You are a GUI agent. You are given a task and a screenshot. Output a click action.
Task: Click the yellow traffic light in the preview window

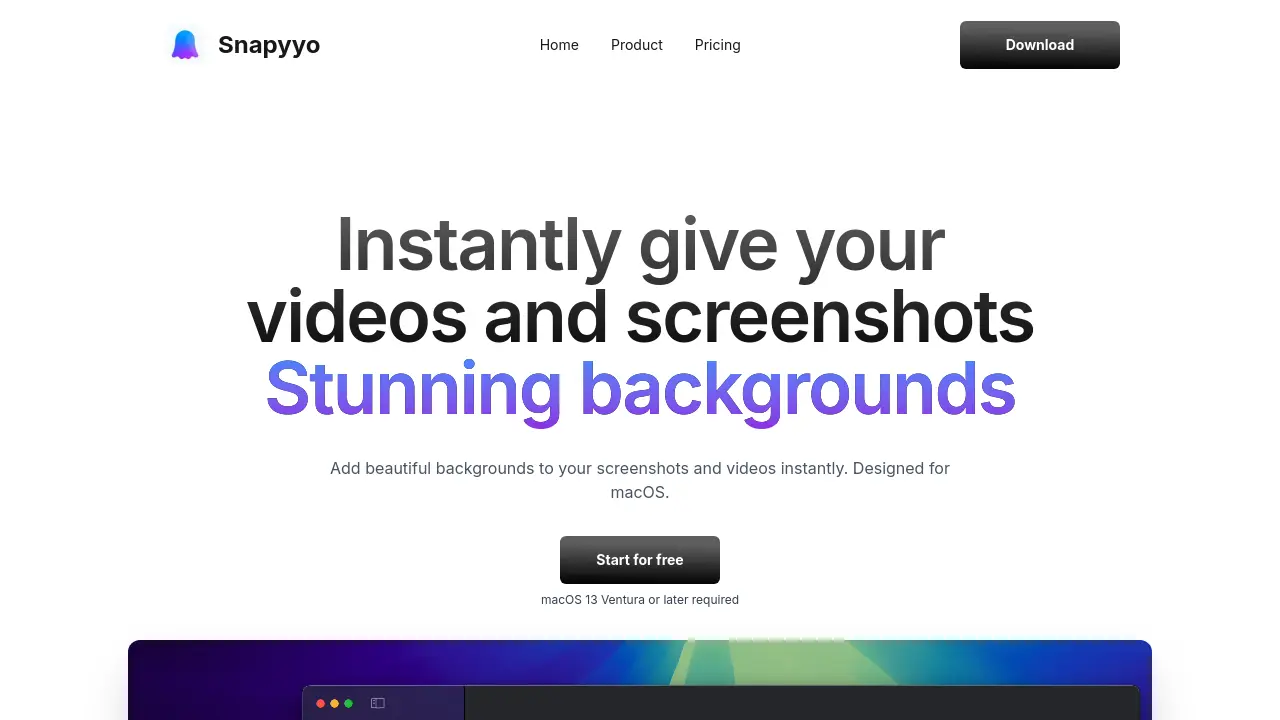click(334, 703)
